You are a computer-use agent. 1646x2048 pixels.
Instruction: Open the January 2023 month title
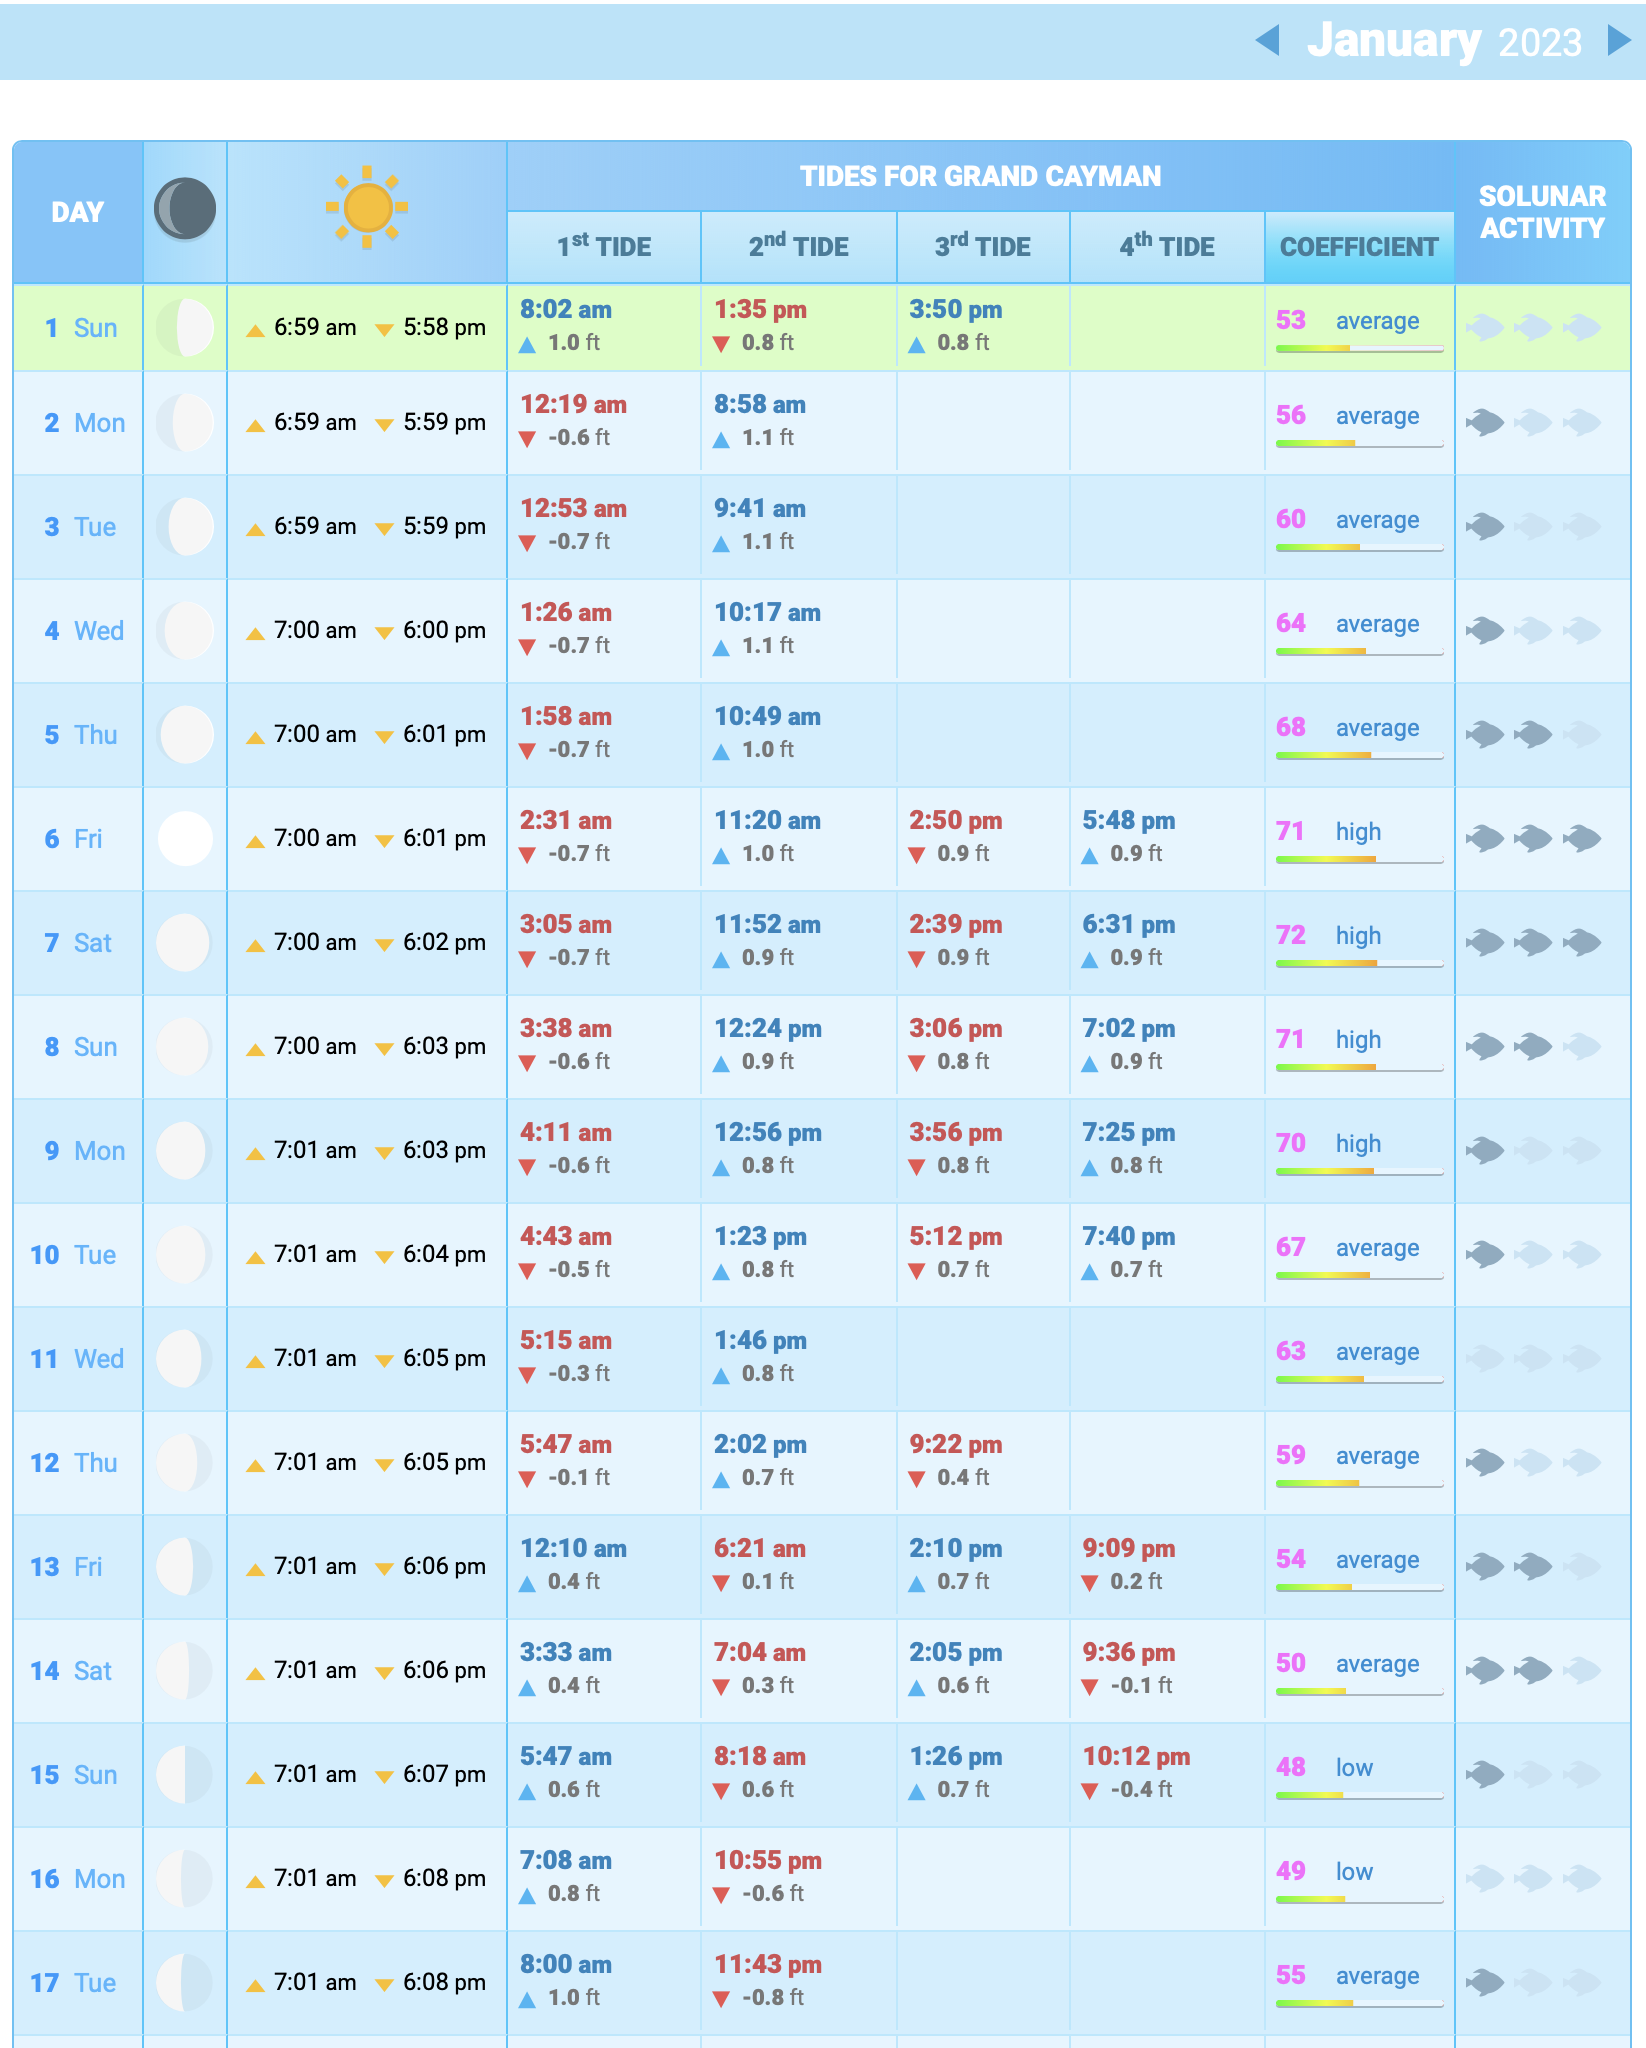click(1443, 41)
